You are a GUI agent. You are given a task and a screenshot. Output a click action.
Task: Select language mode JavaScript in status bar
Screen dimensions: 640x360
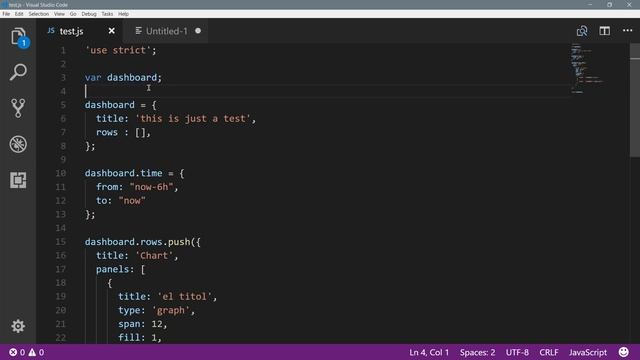588,352
